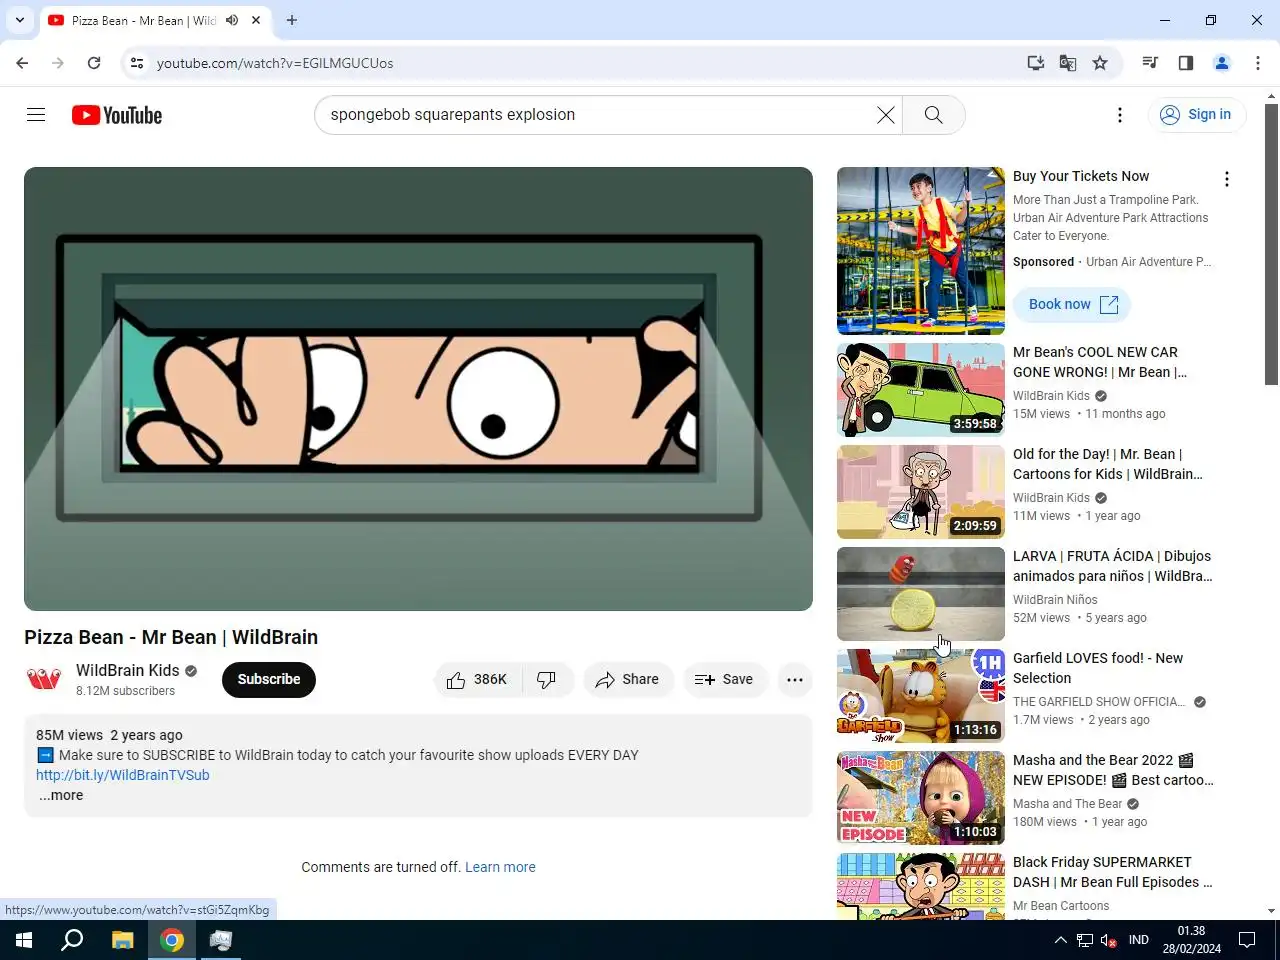Viewport: 1280px width, 960px height.
Task: Open the YouTube hamburger guide menu
Action: (36, 115)
